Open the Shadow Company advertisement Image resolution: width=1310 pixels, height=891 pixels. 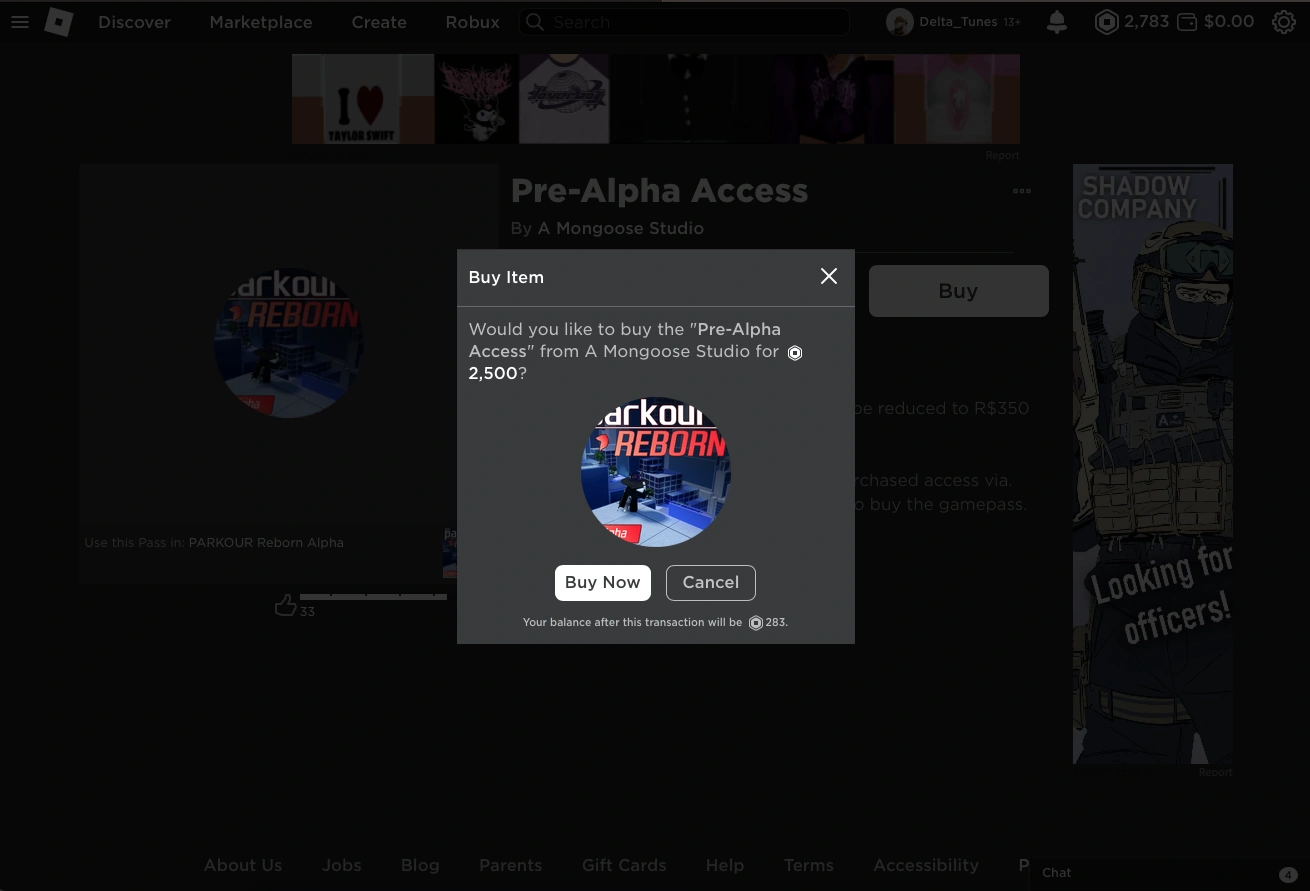coord(1153,465)
